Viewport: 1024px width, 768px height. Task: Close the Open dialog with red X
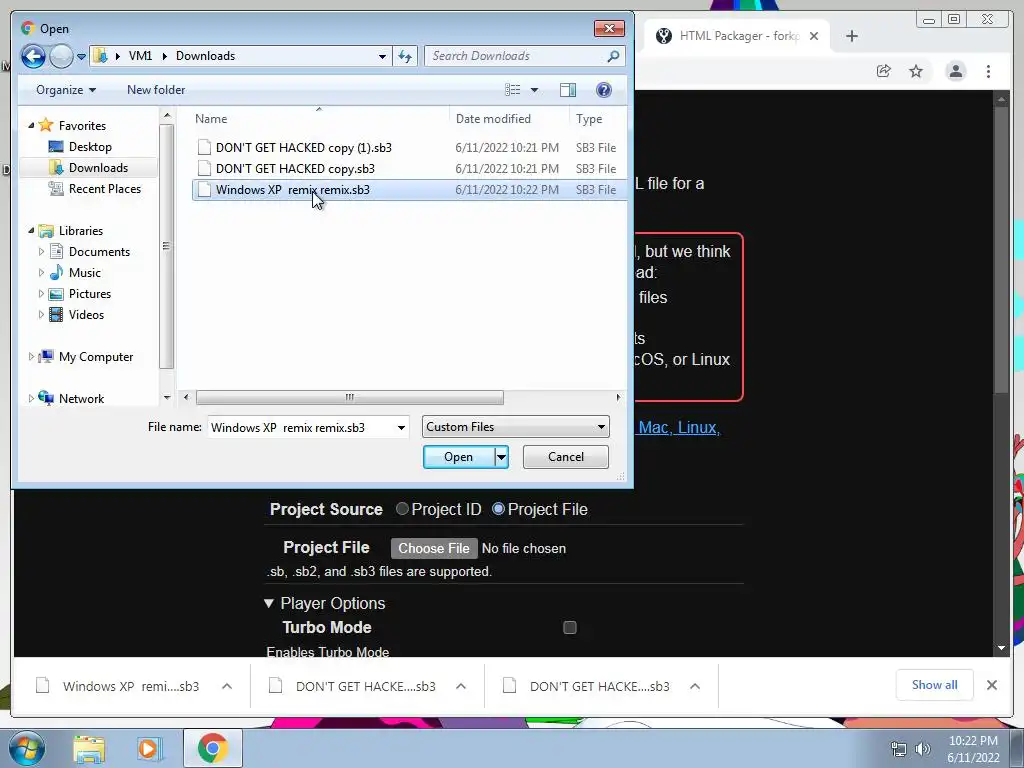click(609, 29)
